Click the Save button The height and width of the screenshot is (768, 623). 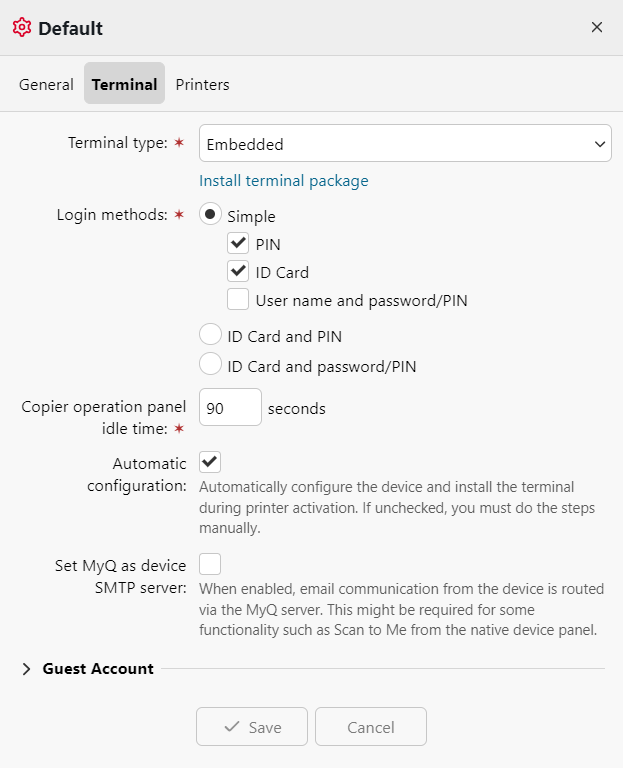point(252,727)
